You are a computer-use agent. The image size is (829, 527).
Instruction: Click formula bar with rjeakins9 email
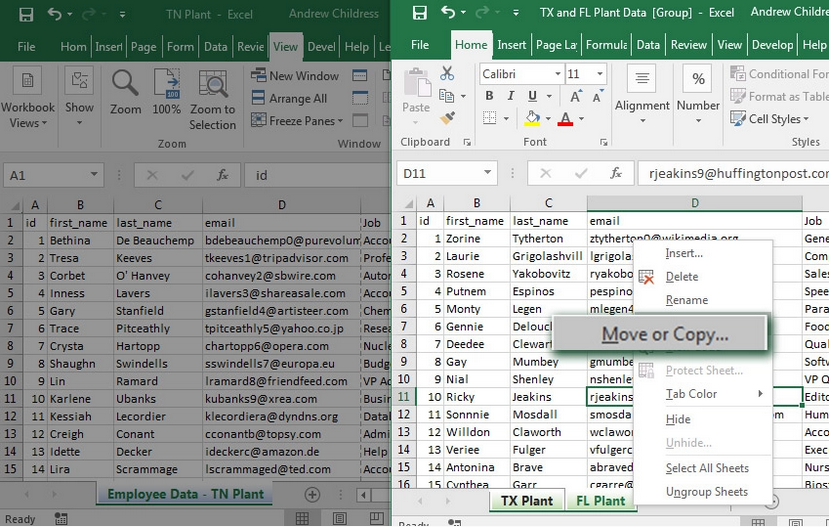(x=733, y=173)
